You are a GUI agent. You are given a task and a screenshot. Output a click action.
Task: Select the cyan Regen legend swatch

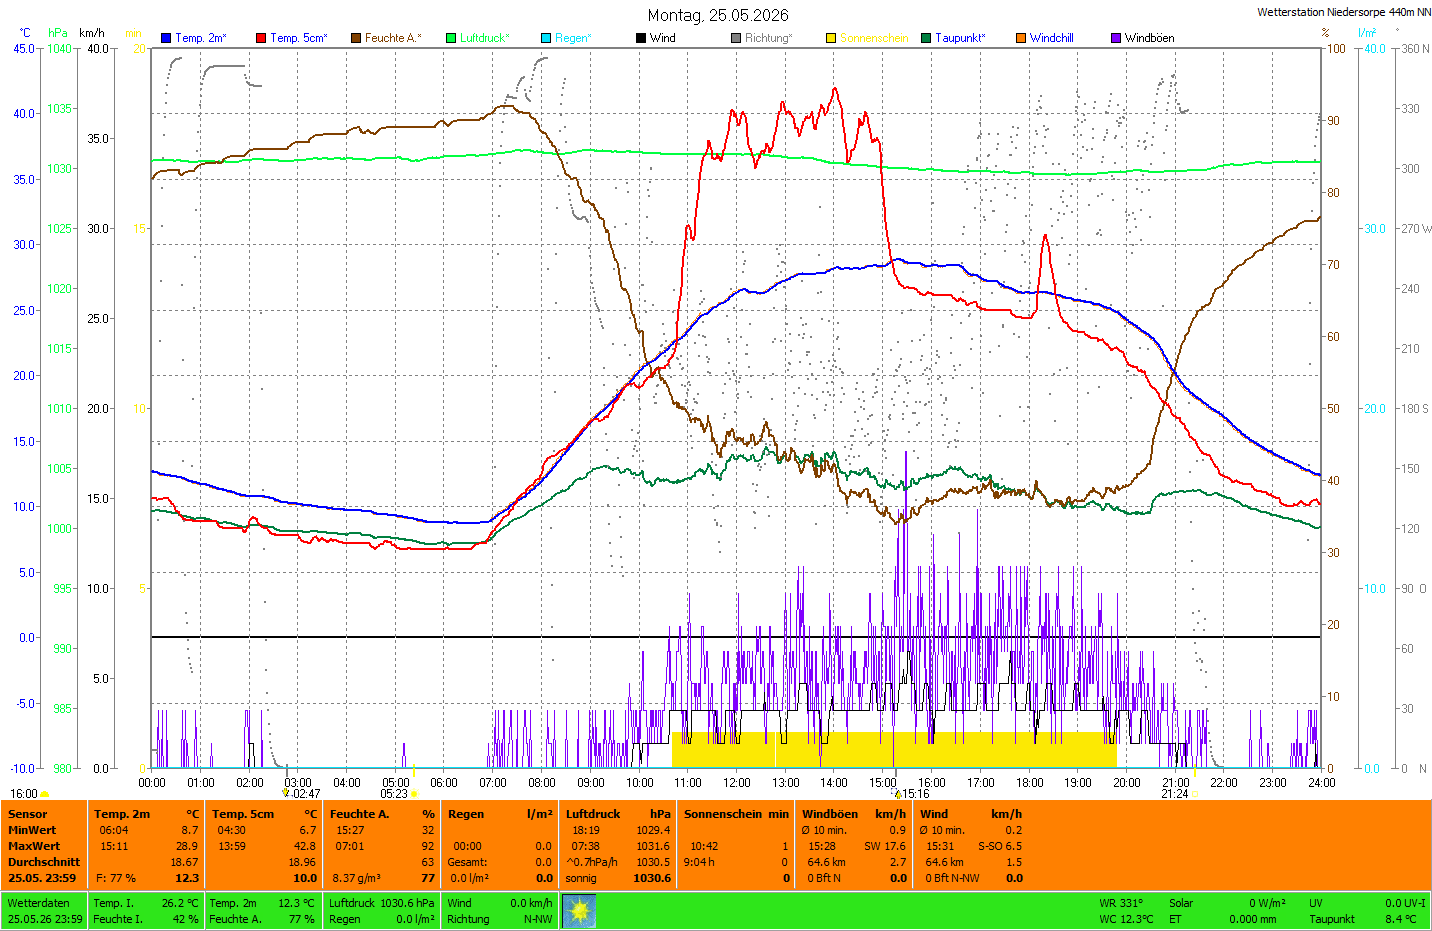click(x=546, y=38)
